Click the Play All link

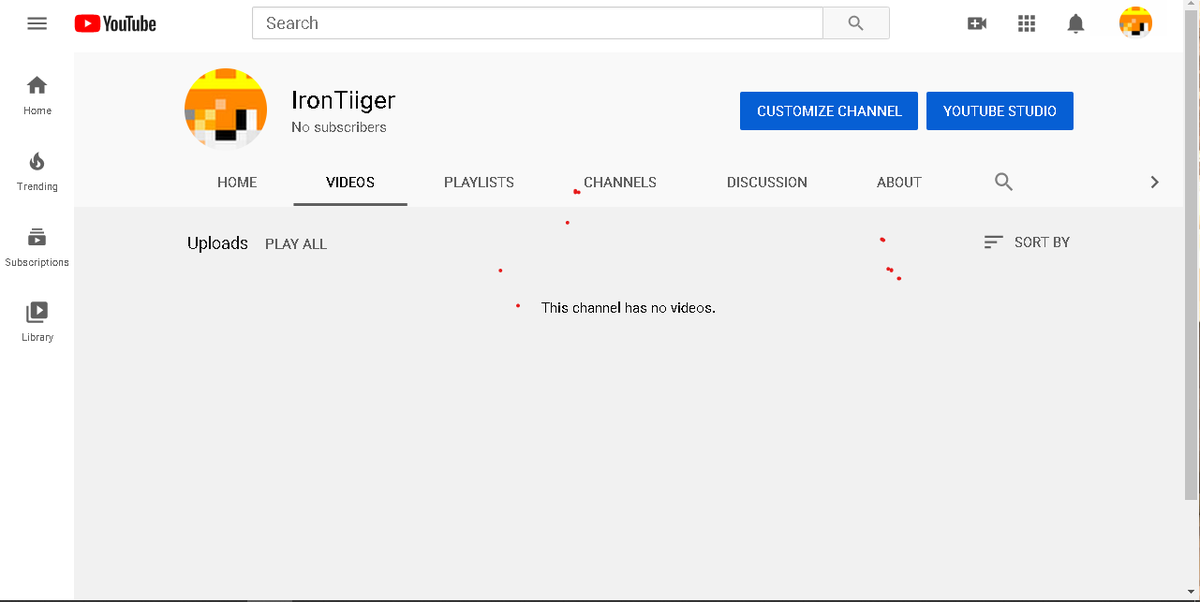[x=296, y=244]
